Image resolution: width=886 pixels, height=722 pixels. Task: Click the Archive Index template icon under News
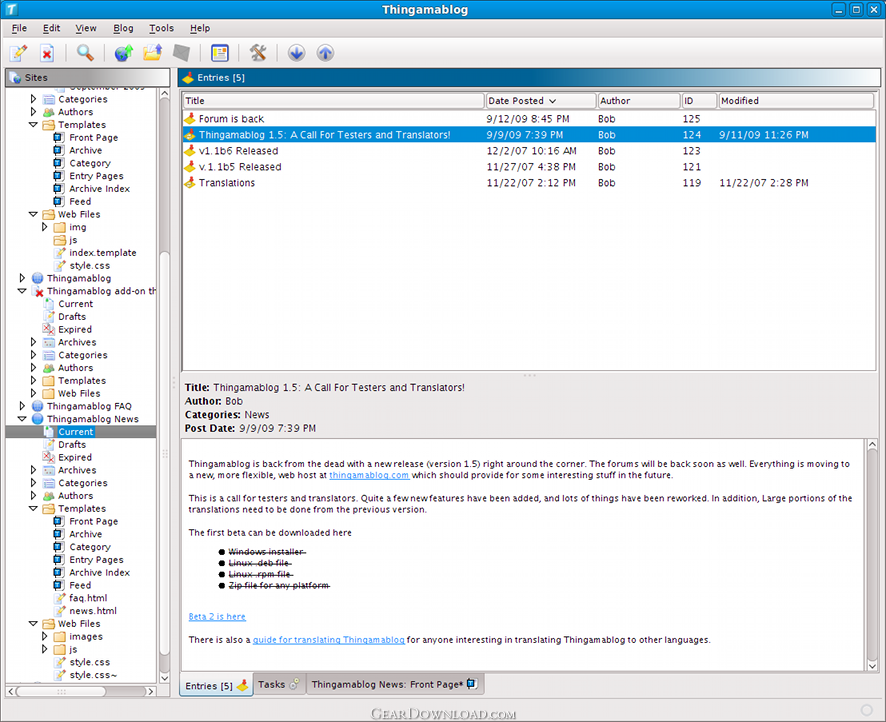59,573
